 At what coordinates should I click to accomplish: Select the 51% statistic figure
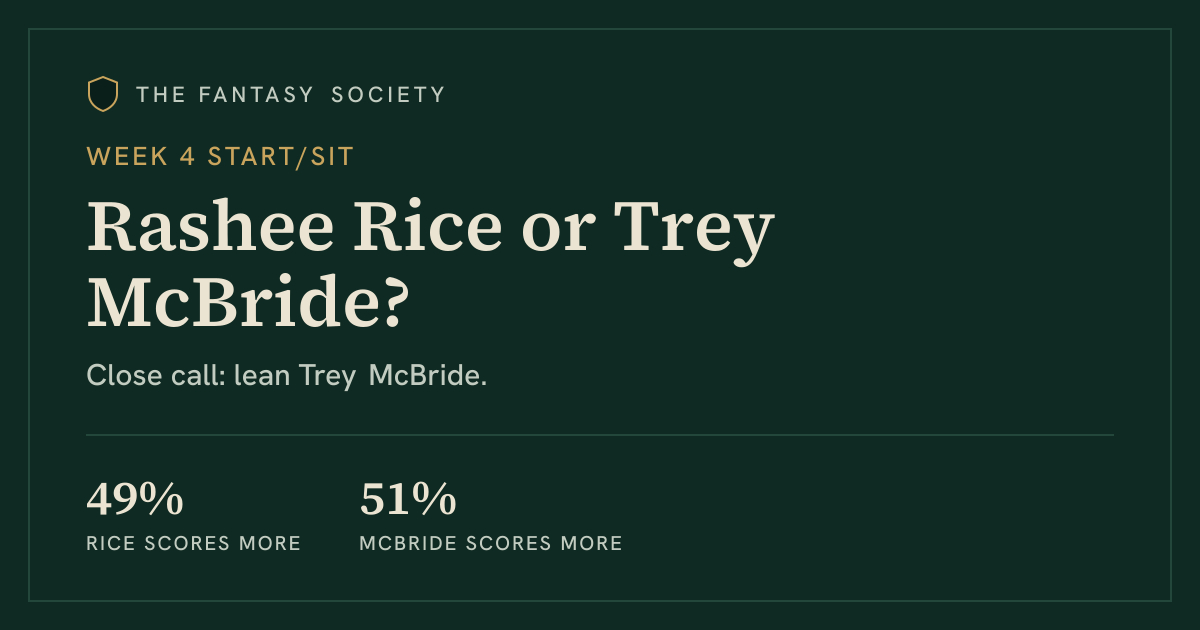(x=408, y=499)
